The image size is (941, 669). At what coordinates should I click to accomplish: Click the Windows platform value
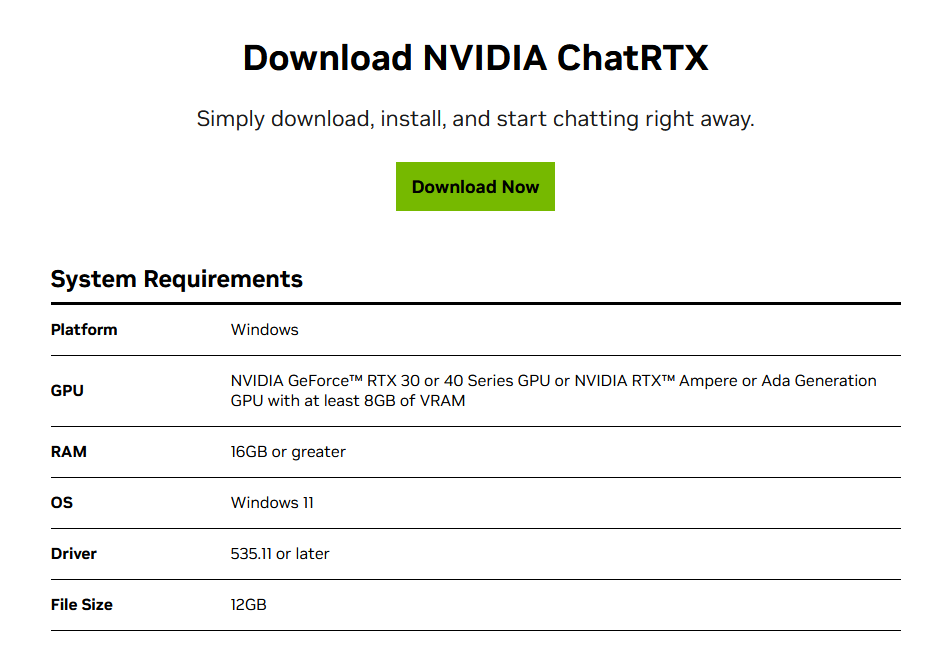click(x=264, y=329)
